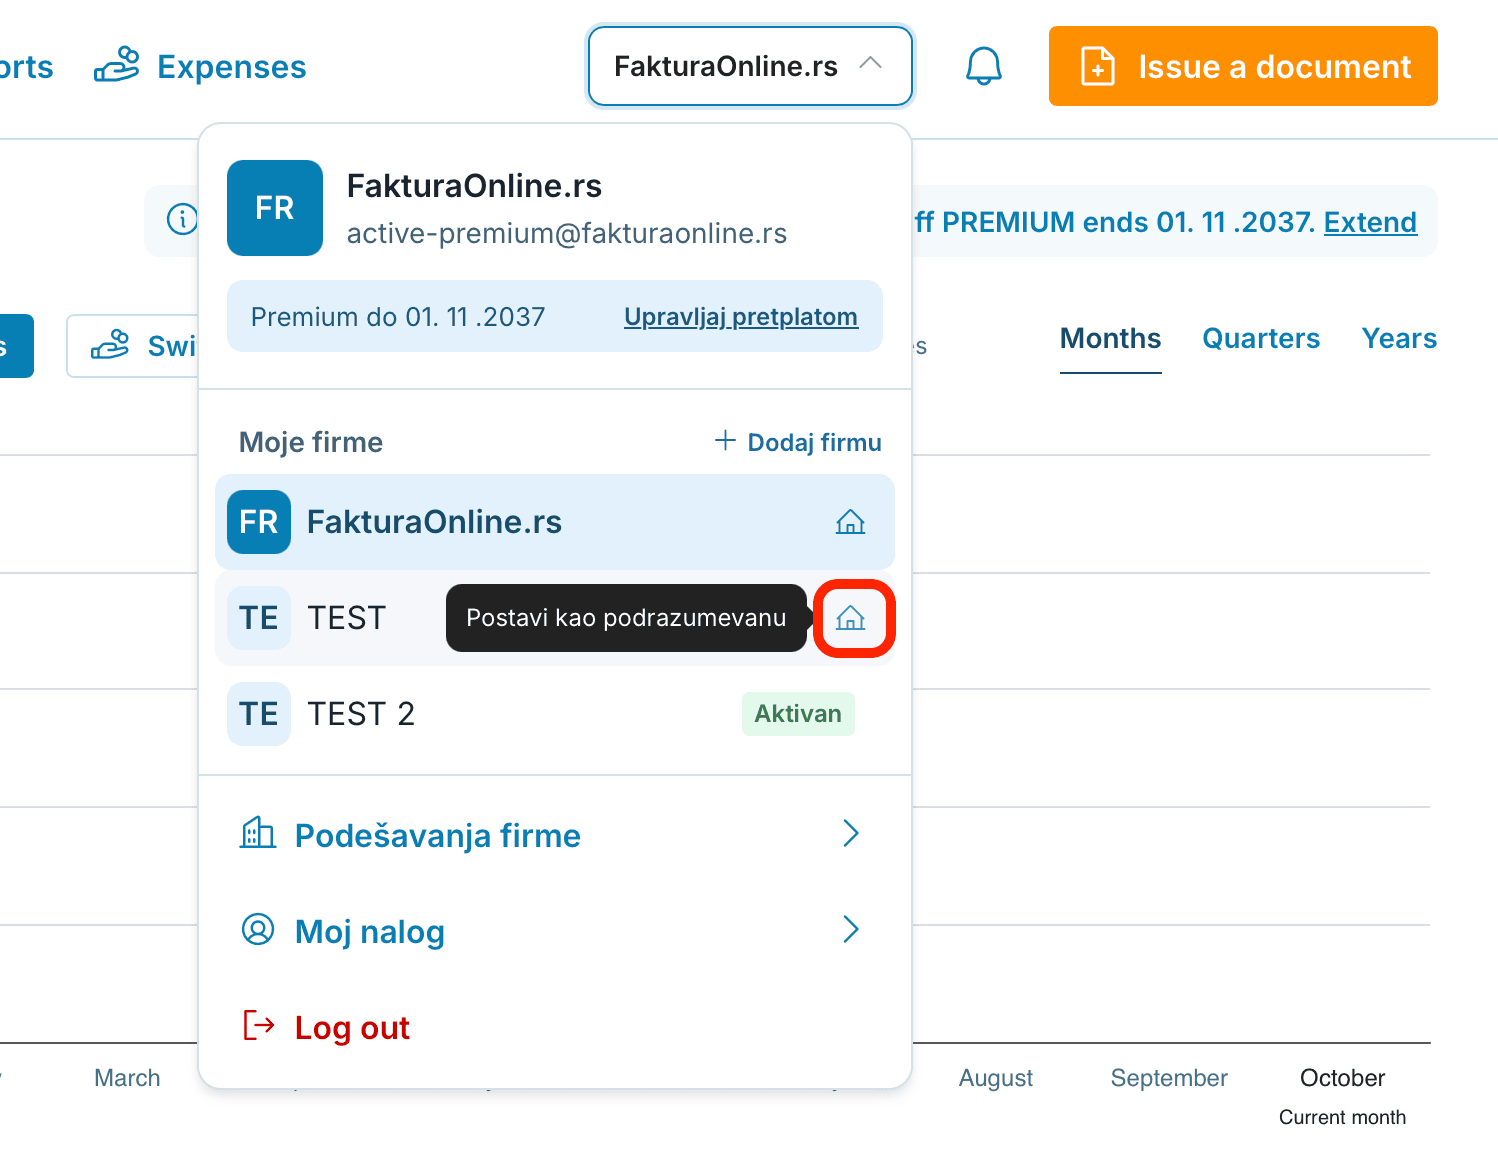Click the building icon beside Podešavanja firme
Viewport: 1498px width, 1164px height.
point(258,833)
